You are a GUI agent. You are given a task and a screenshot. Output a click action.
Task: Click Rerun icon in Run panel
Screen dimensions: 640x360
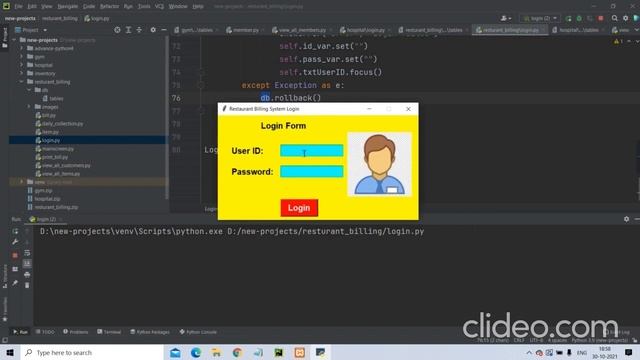pos(15,231)
